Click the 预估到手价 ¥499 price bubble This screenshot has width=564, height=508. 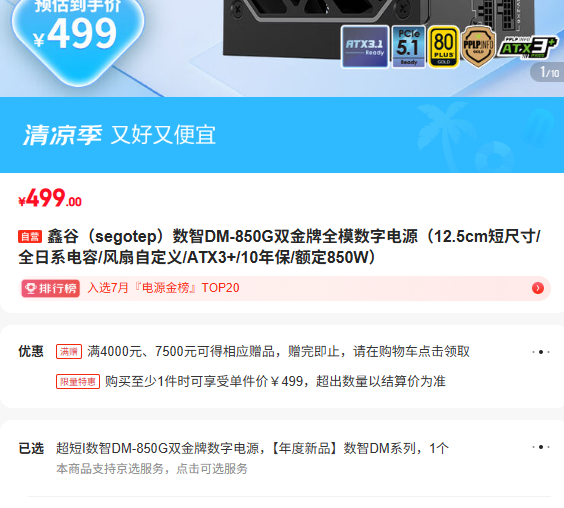click(78, 36)
